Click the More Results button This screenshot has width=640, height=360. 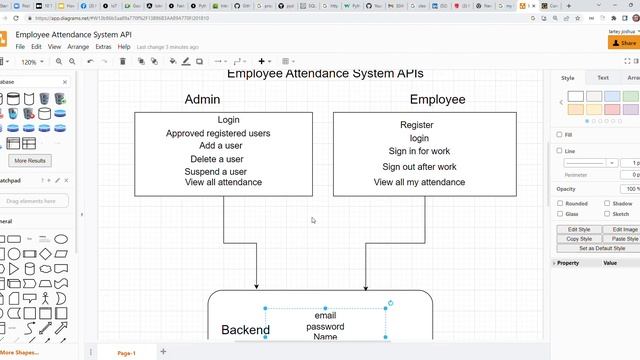point(30,160)
